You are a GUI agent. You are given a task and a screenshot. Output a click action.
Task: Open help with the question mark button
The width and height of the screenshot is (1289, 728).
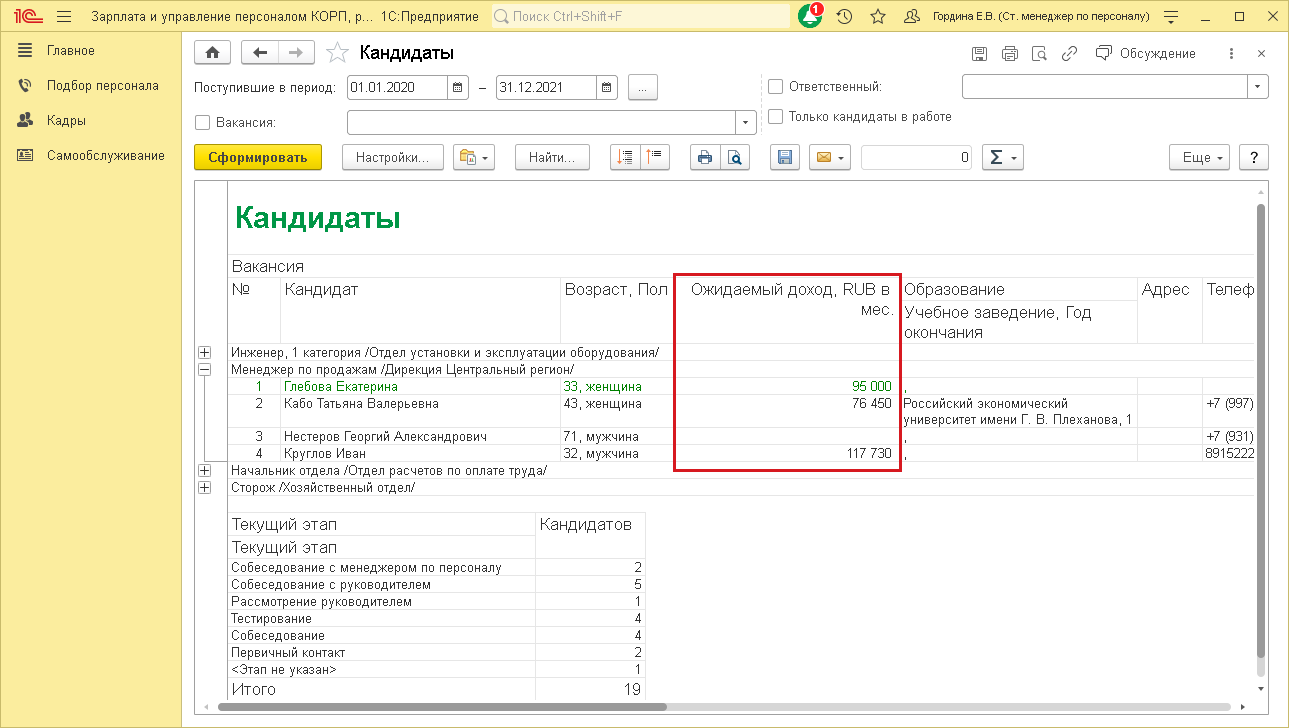click(x=1254, y=157)
